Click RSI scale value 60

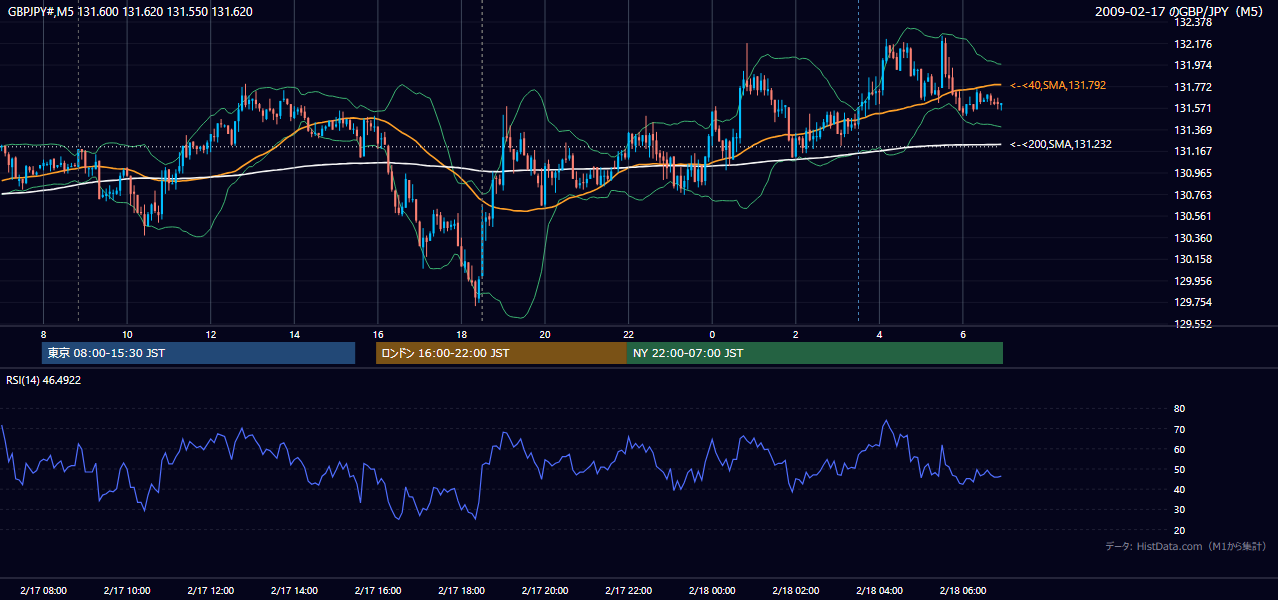pos(1179,449)
